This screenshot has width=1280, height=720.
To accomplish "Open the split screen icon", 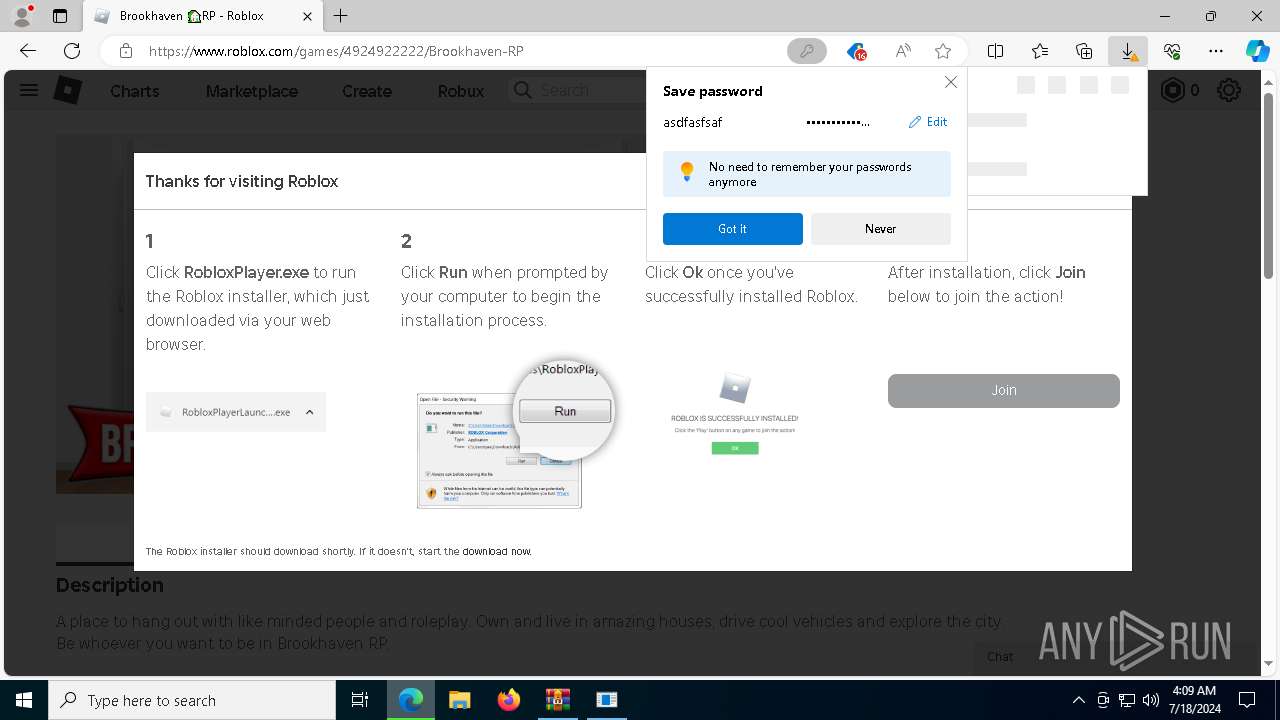I will pyautogui.click(x=996, y=51).
